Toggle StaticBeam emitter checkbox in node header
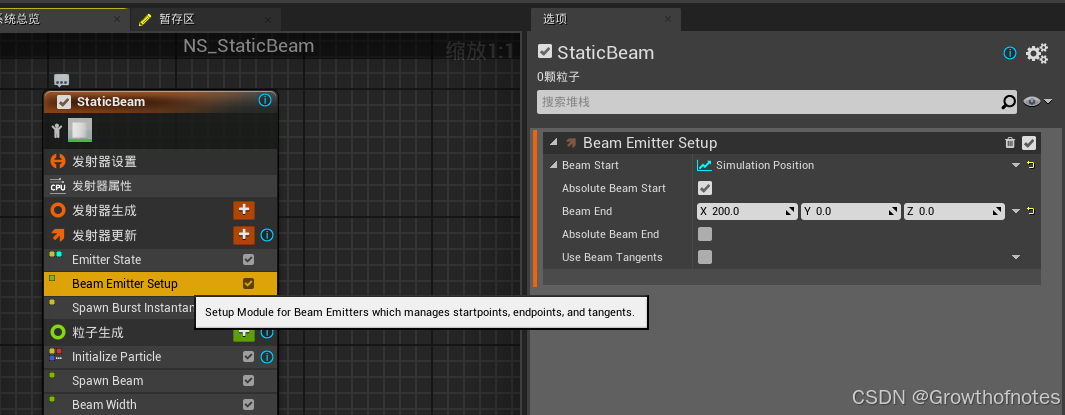This screenshot has width=1065, height=415. (64, 102)
